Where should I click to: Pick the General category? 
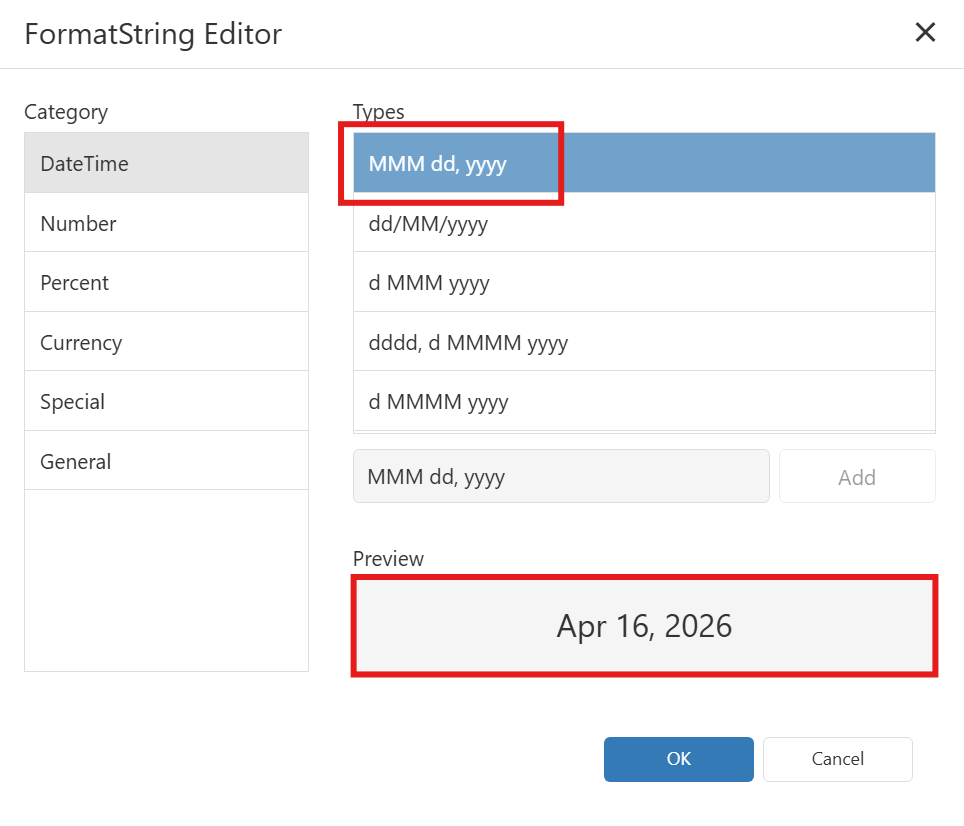coord(166,461)
